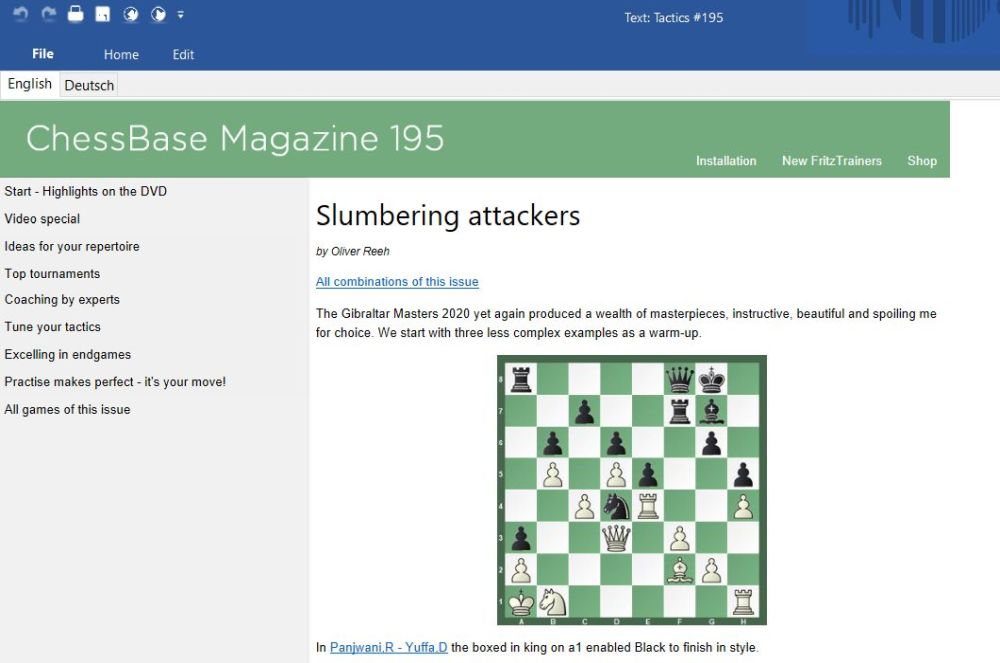Click the undo arrow icon
The height and width of the screenshot is (663, 1000).
(x=21, y=15)
